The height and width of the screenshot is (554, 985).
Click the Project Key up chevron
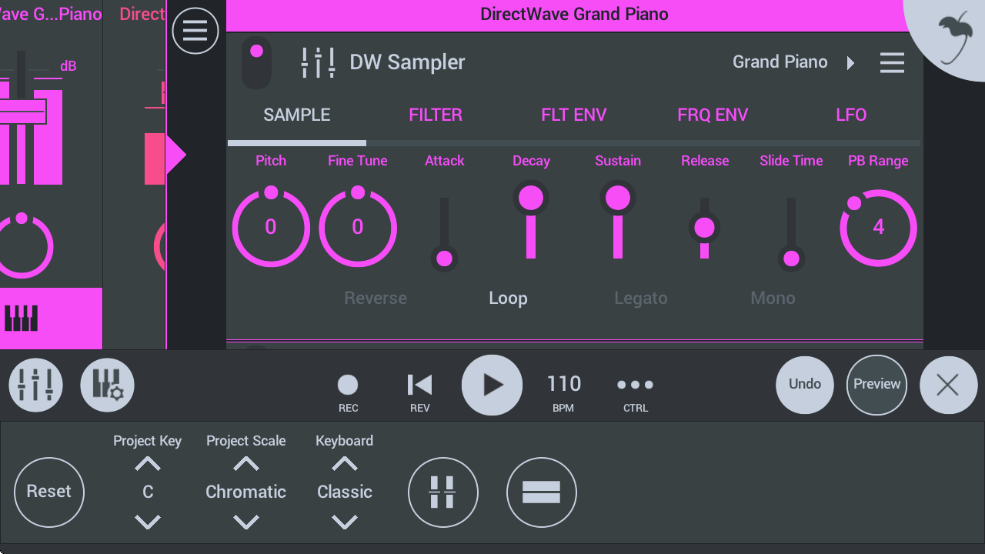coord(148,464)
